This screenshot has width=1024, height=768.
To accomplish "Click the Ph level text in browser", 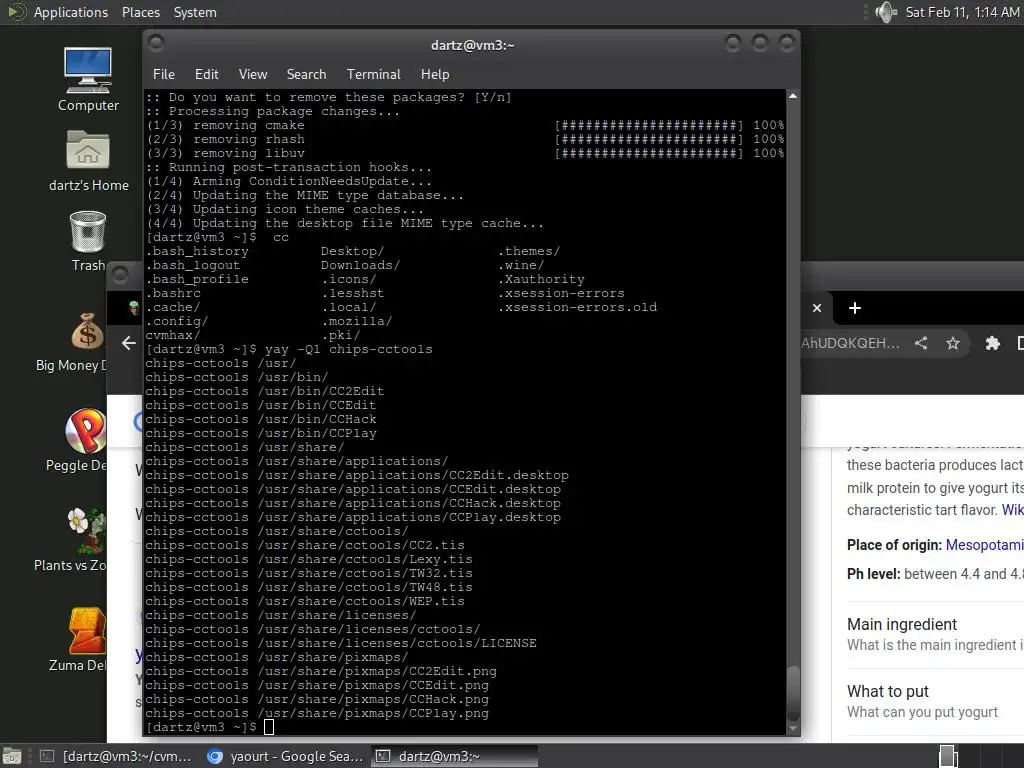I will [x=935, y=574].
